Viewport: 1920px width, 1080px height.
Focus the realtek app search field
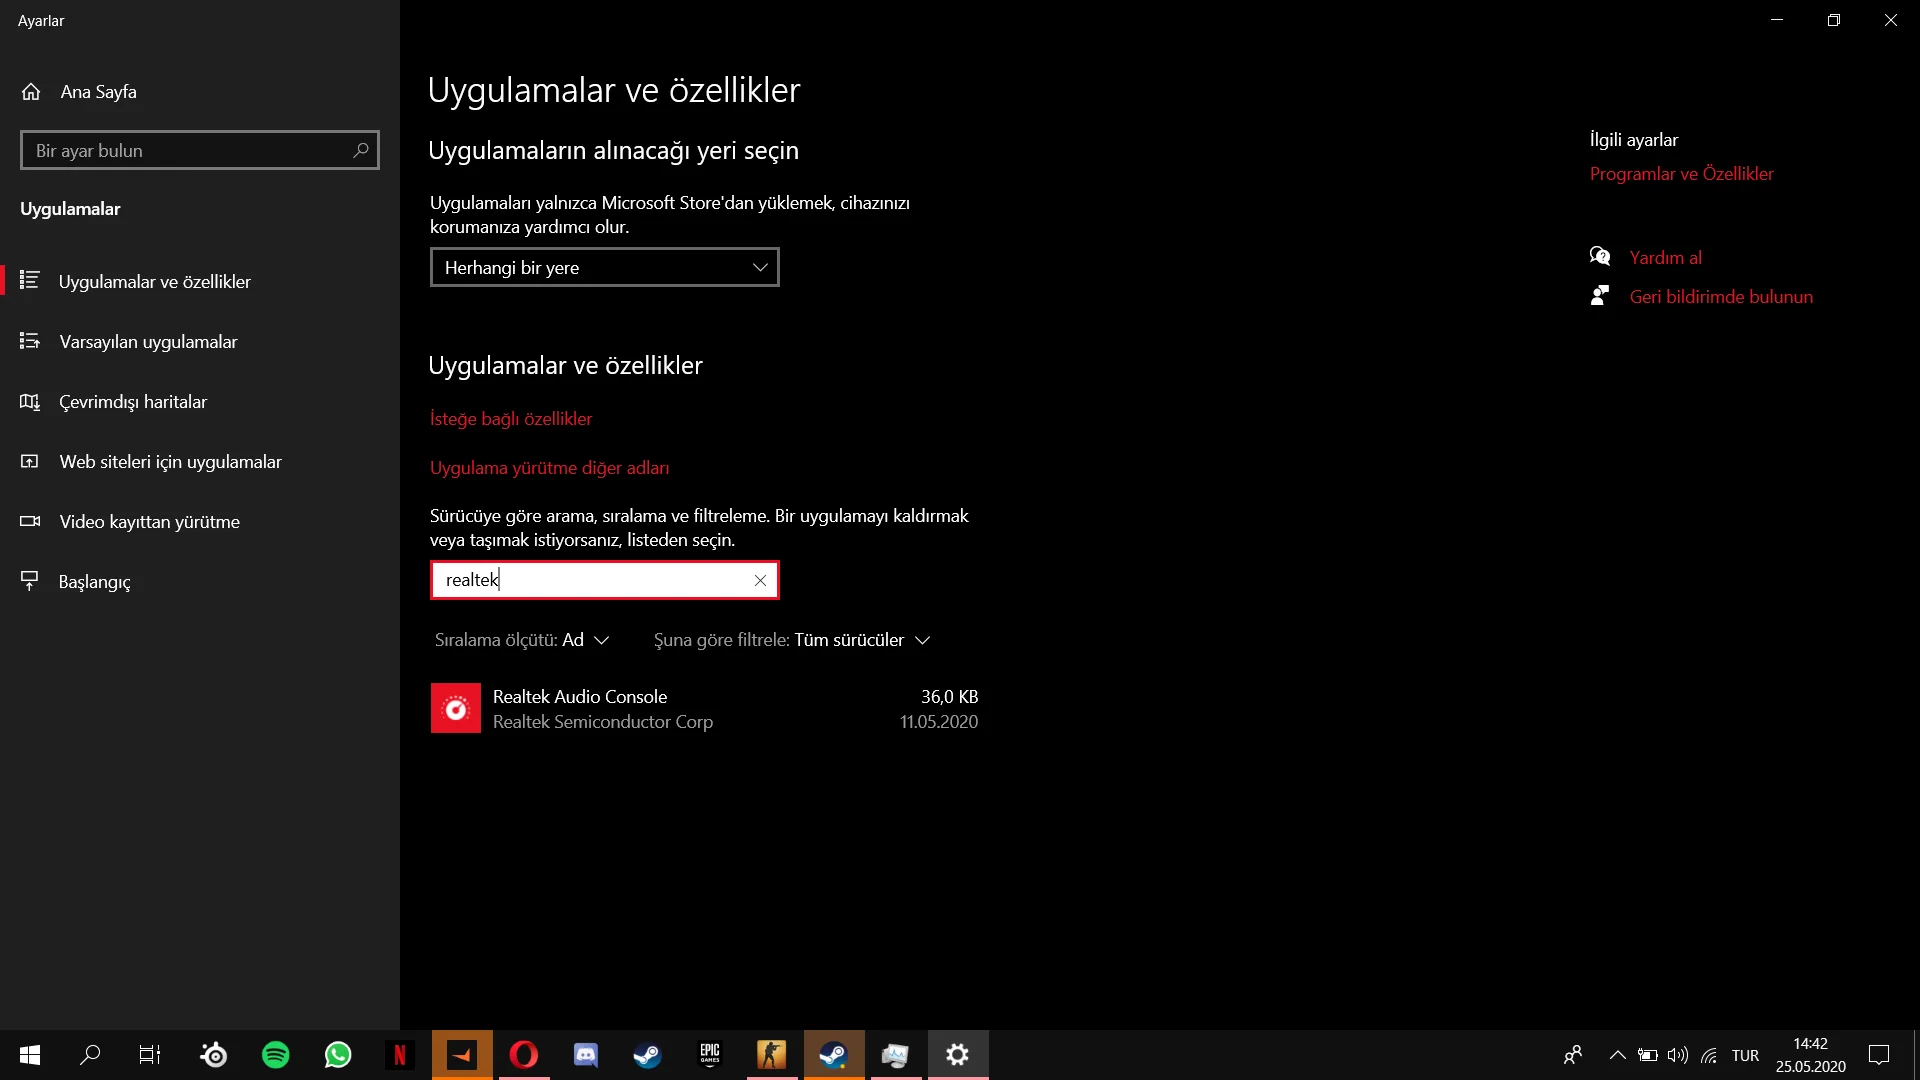point(590,580)
